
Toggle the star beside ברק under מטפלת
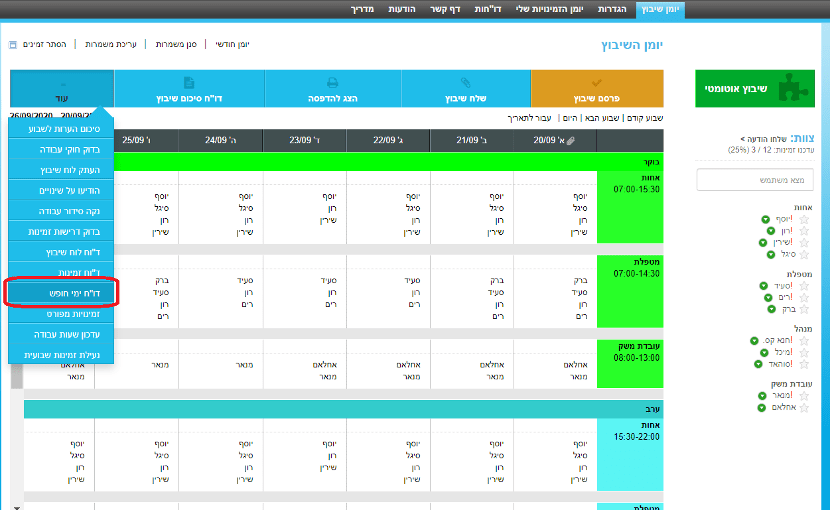(x=803, y=310)
